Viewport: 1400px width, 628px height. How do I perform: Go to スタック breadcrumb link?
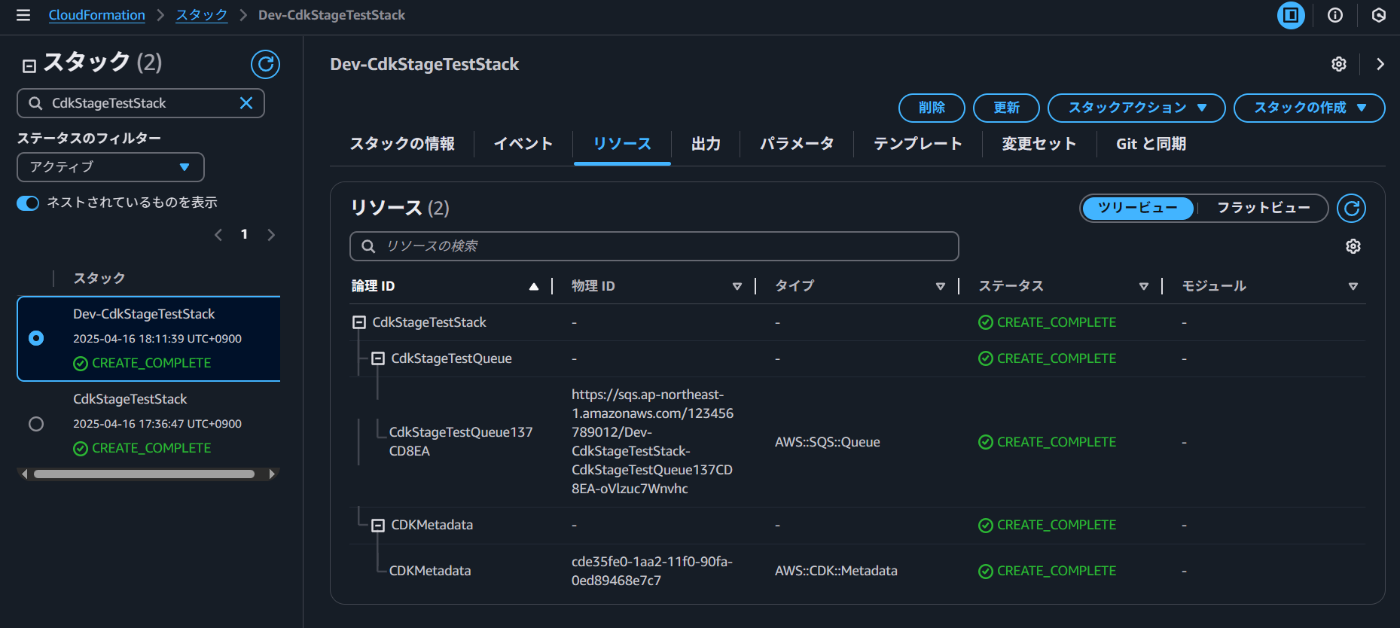coord(202,15)
